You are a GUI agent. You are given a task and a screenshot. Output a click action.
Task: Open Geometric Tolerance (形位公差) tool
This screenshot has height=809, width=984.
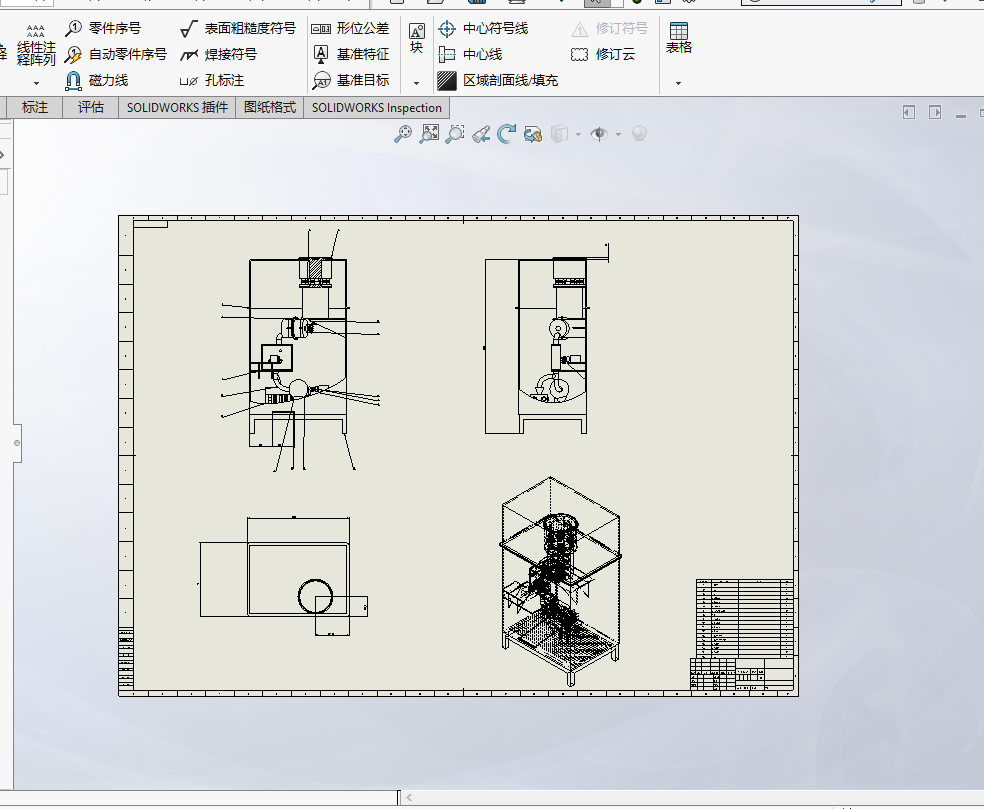pos(350,28)
